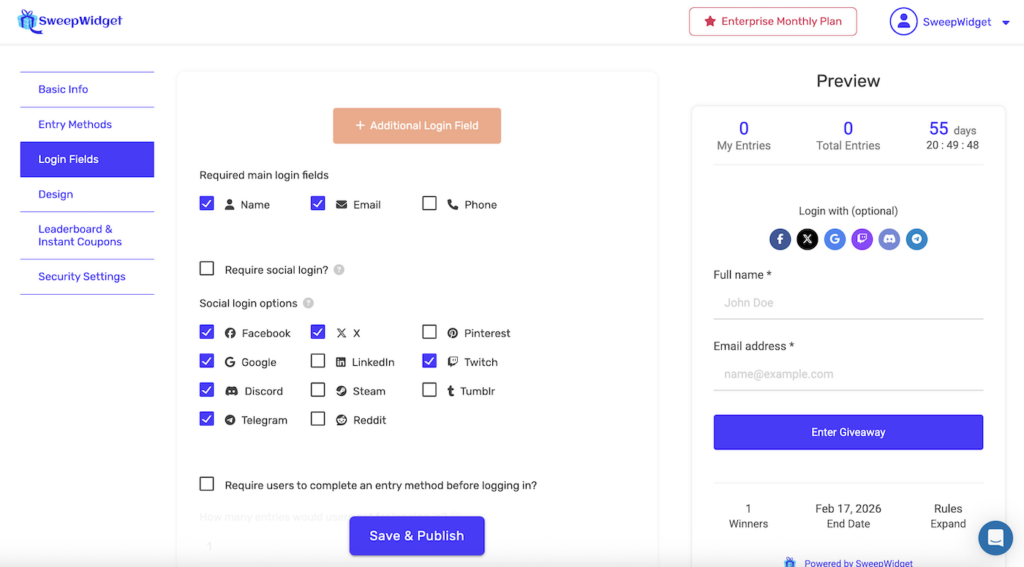Open the Entry Methods tab

click(x=75, y=124)
